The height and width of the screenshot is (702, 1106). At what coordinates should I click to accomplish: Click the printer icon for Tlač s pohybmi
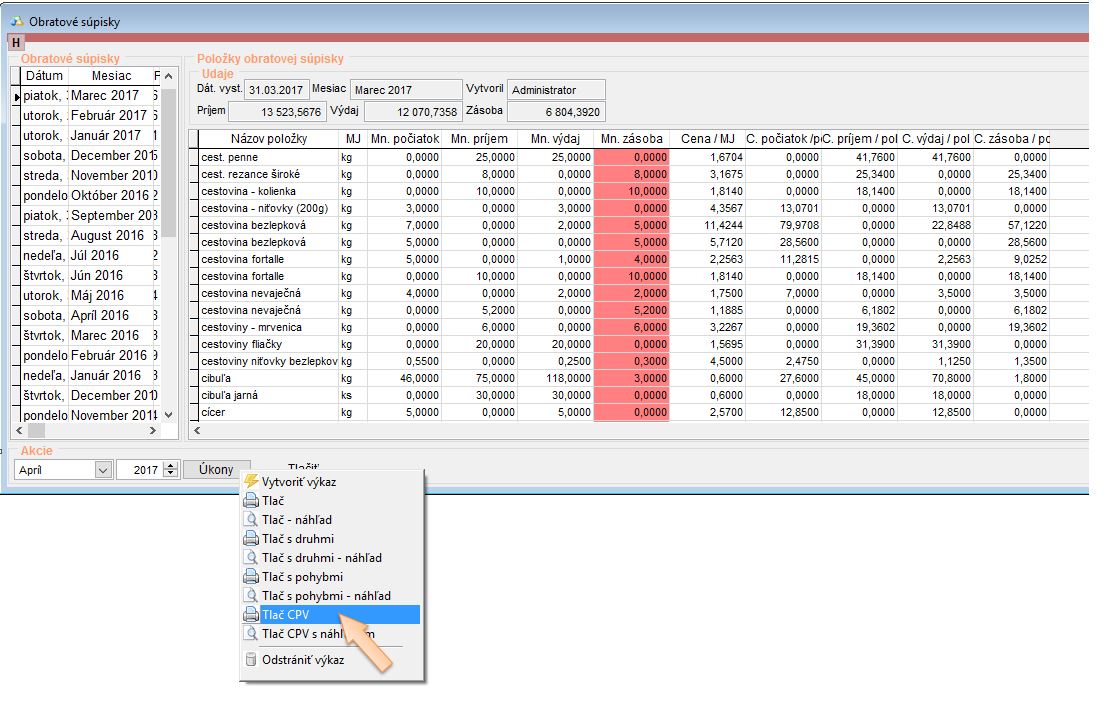[x=251, y=577]
